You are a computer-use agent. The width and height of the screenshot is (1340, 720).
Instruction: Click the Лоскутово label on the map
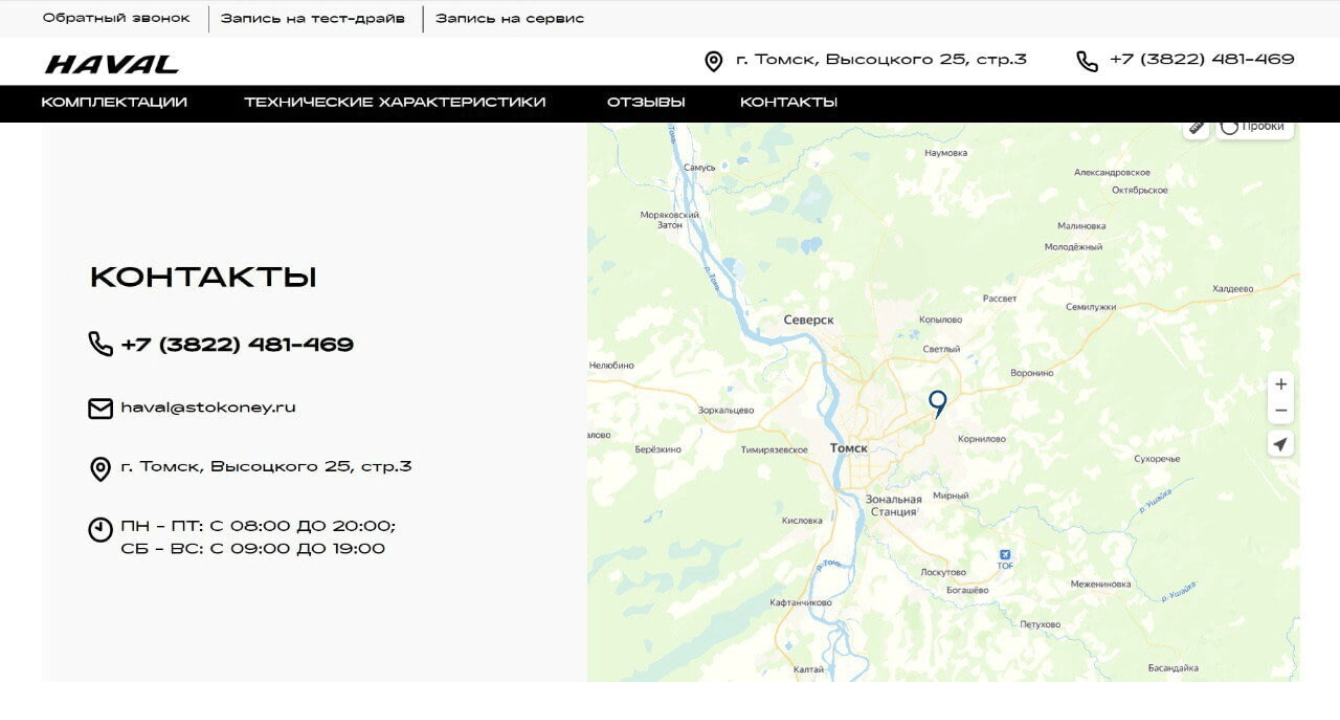click(943, 572)
